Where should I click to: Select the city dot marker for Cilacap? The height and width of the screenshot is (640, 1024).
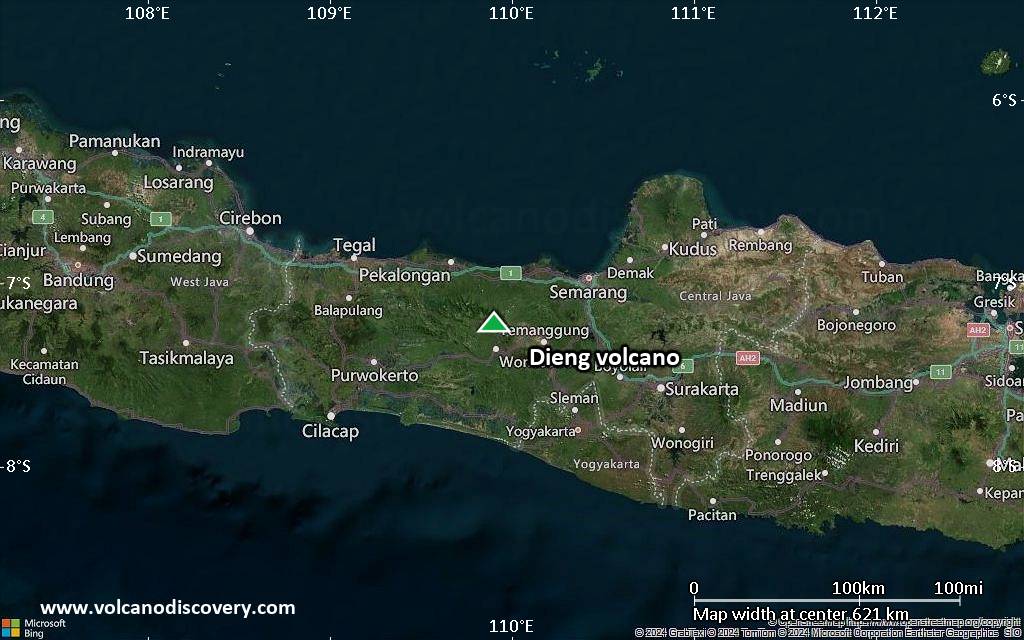331,416
